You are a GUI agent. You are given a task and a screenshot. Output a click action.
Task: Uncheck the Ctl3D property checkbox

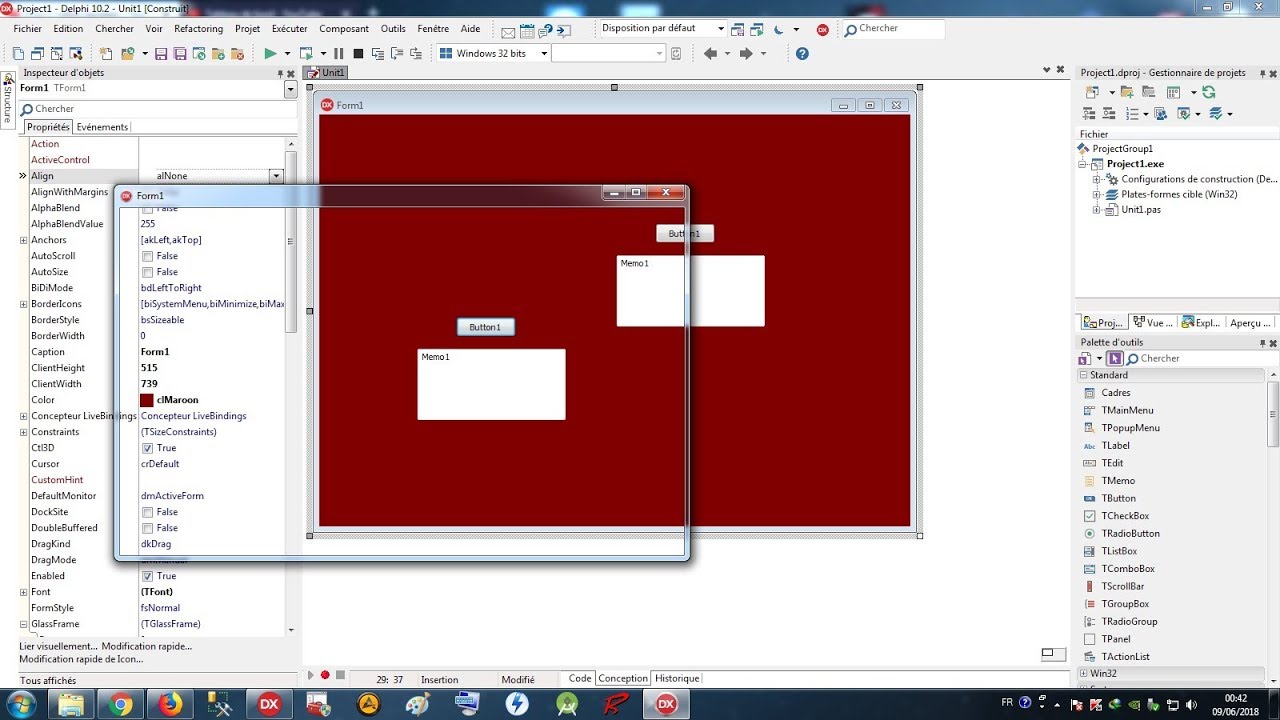[x=147, y=448]
